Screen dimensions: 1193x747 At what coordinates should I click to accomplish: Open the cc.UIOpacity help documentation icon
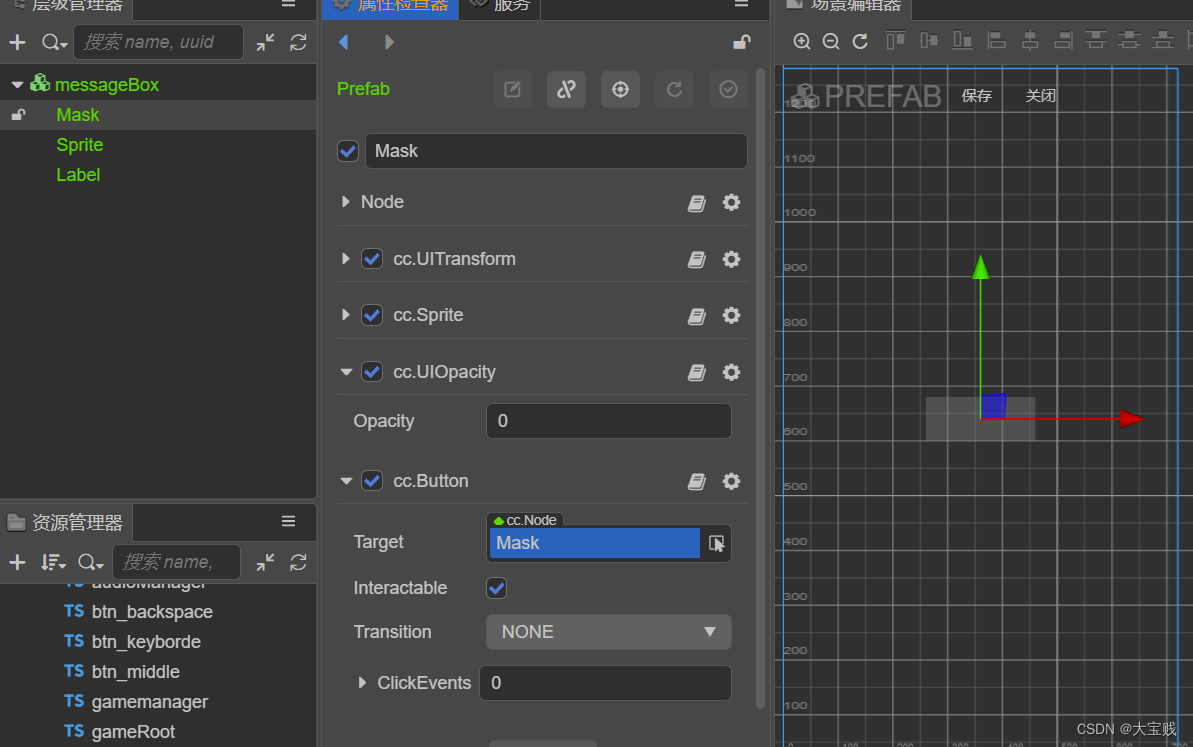click(x=697, y=372)
